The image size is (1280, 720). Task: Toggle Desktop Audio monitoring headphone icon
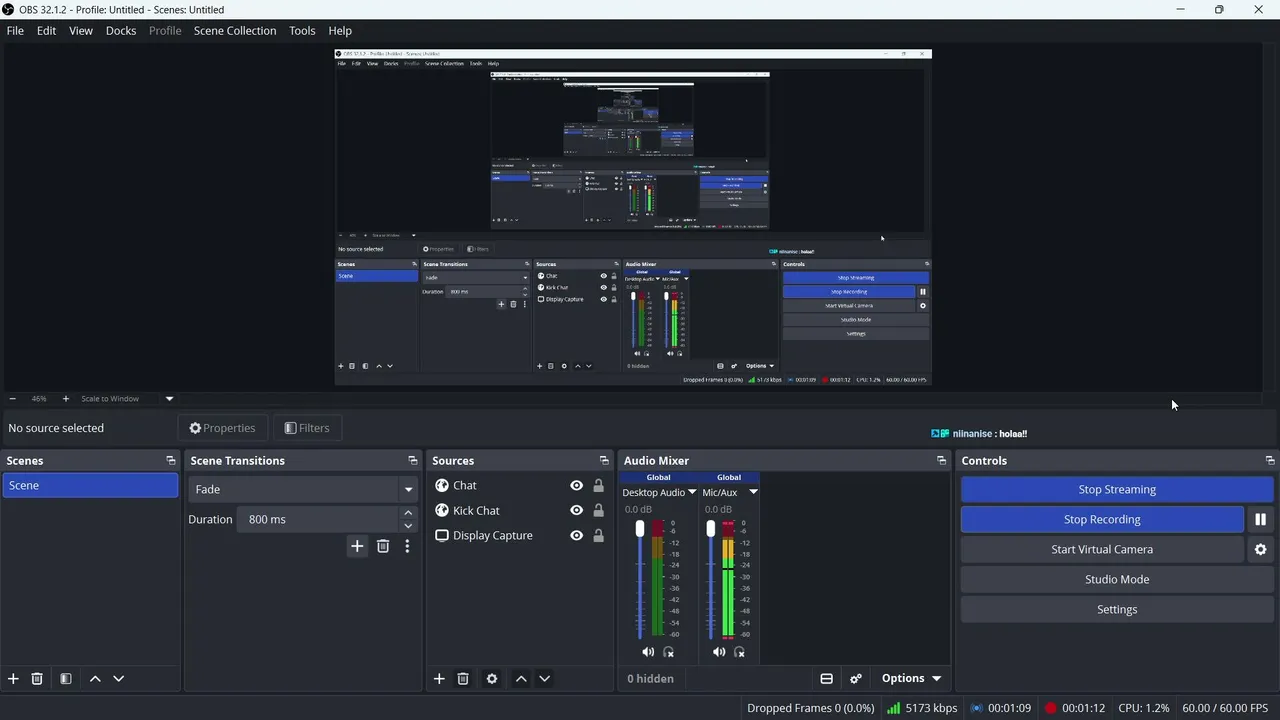click(669, 652)
